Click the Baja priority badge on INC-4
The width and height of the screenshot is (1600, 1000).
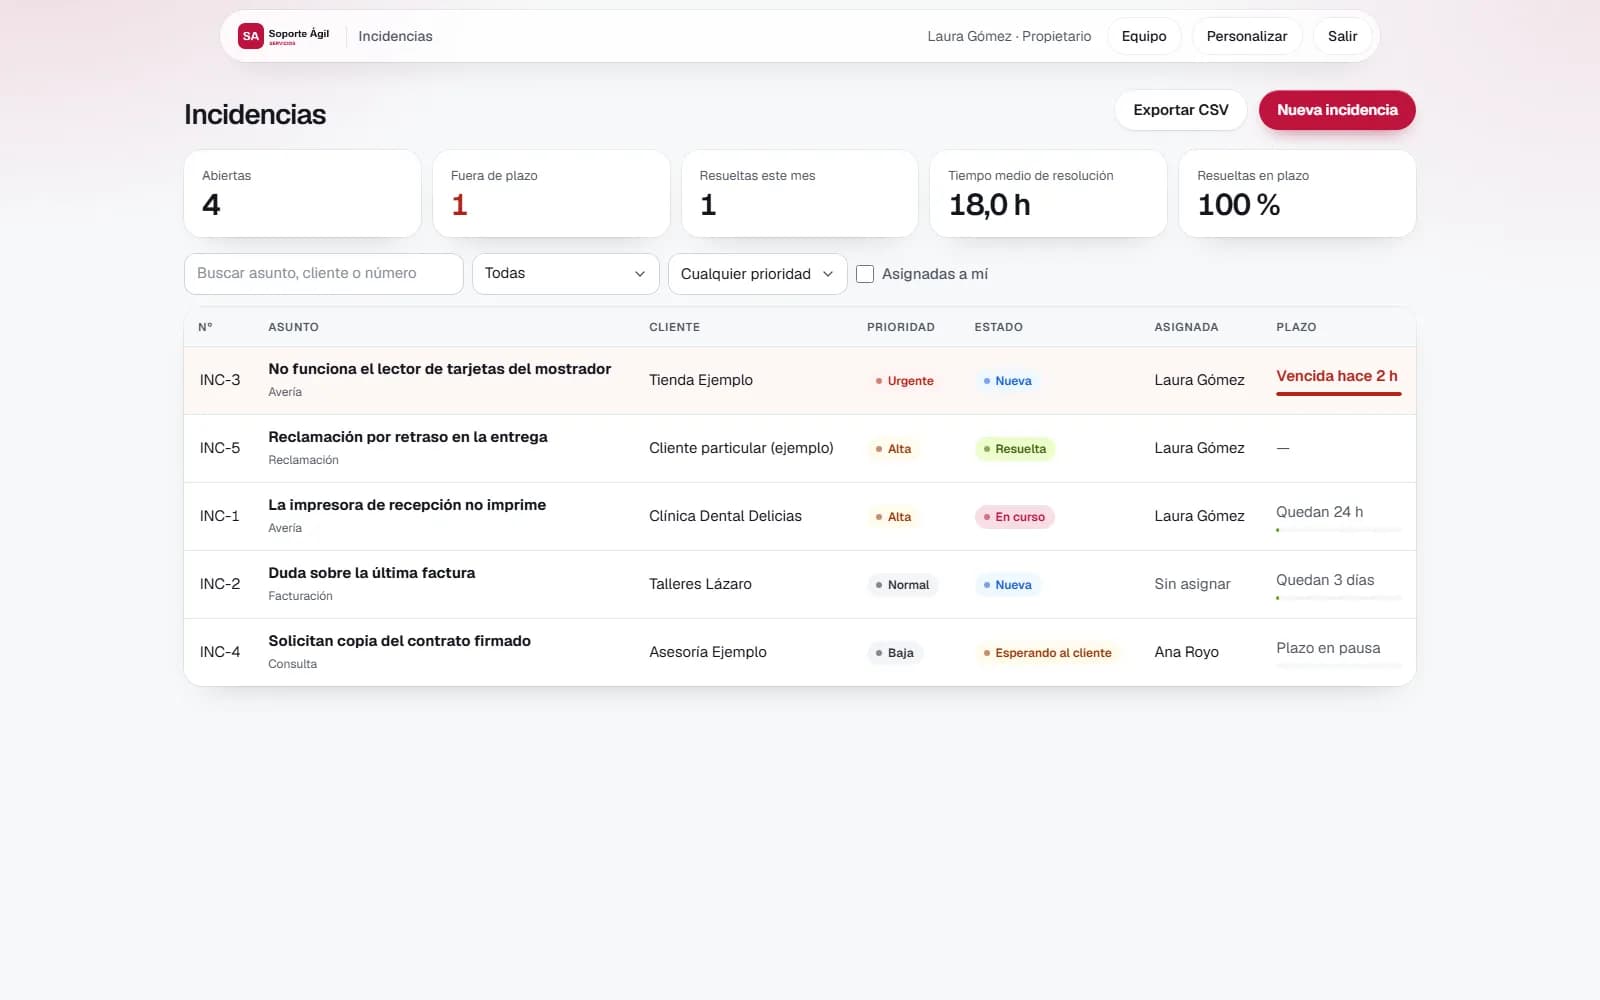tap(894, 653)
